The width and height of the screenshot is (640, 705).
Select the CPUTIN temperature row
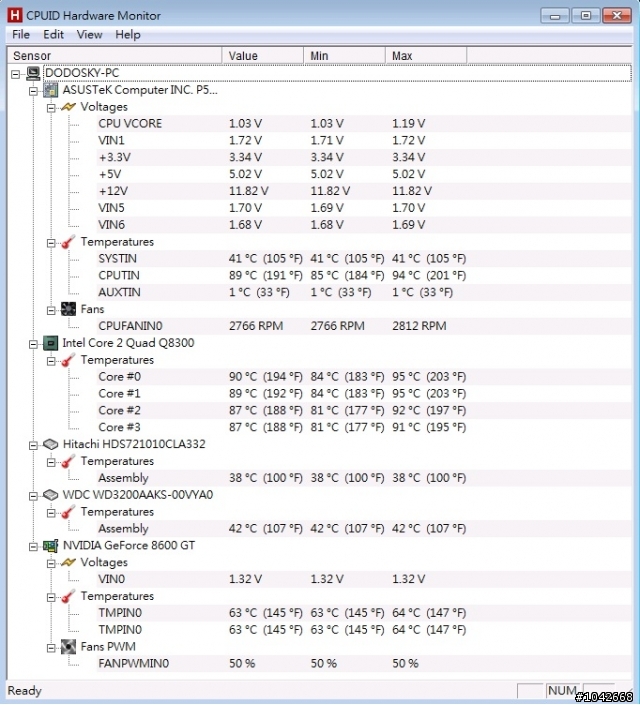[x=363, y=276]
